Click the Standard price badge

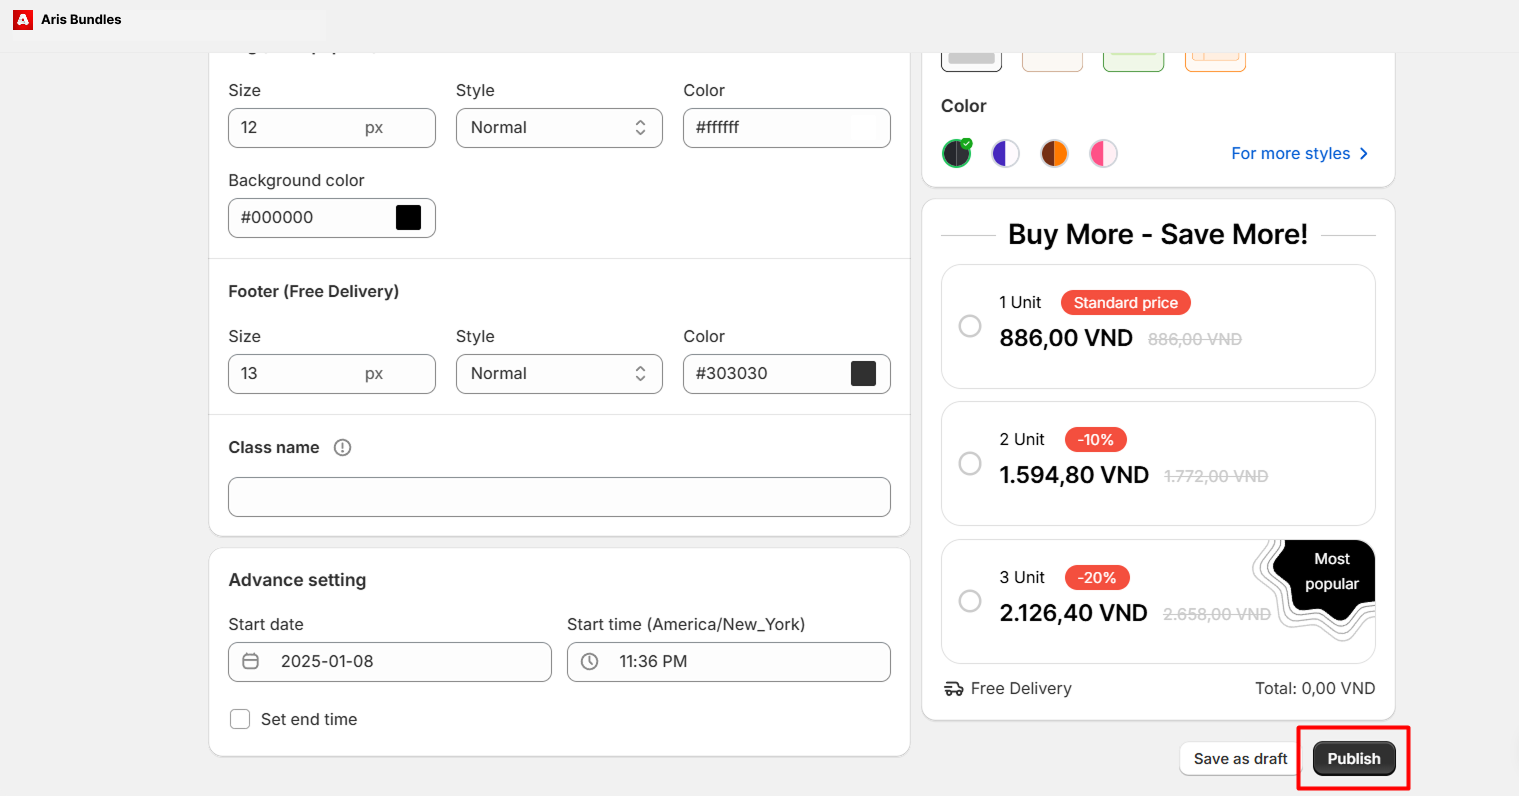(x=1126, y=302)
